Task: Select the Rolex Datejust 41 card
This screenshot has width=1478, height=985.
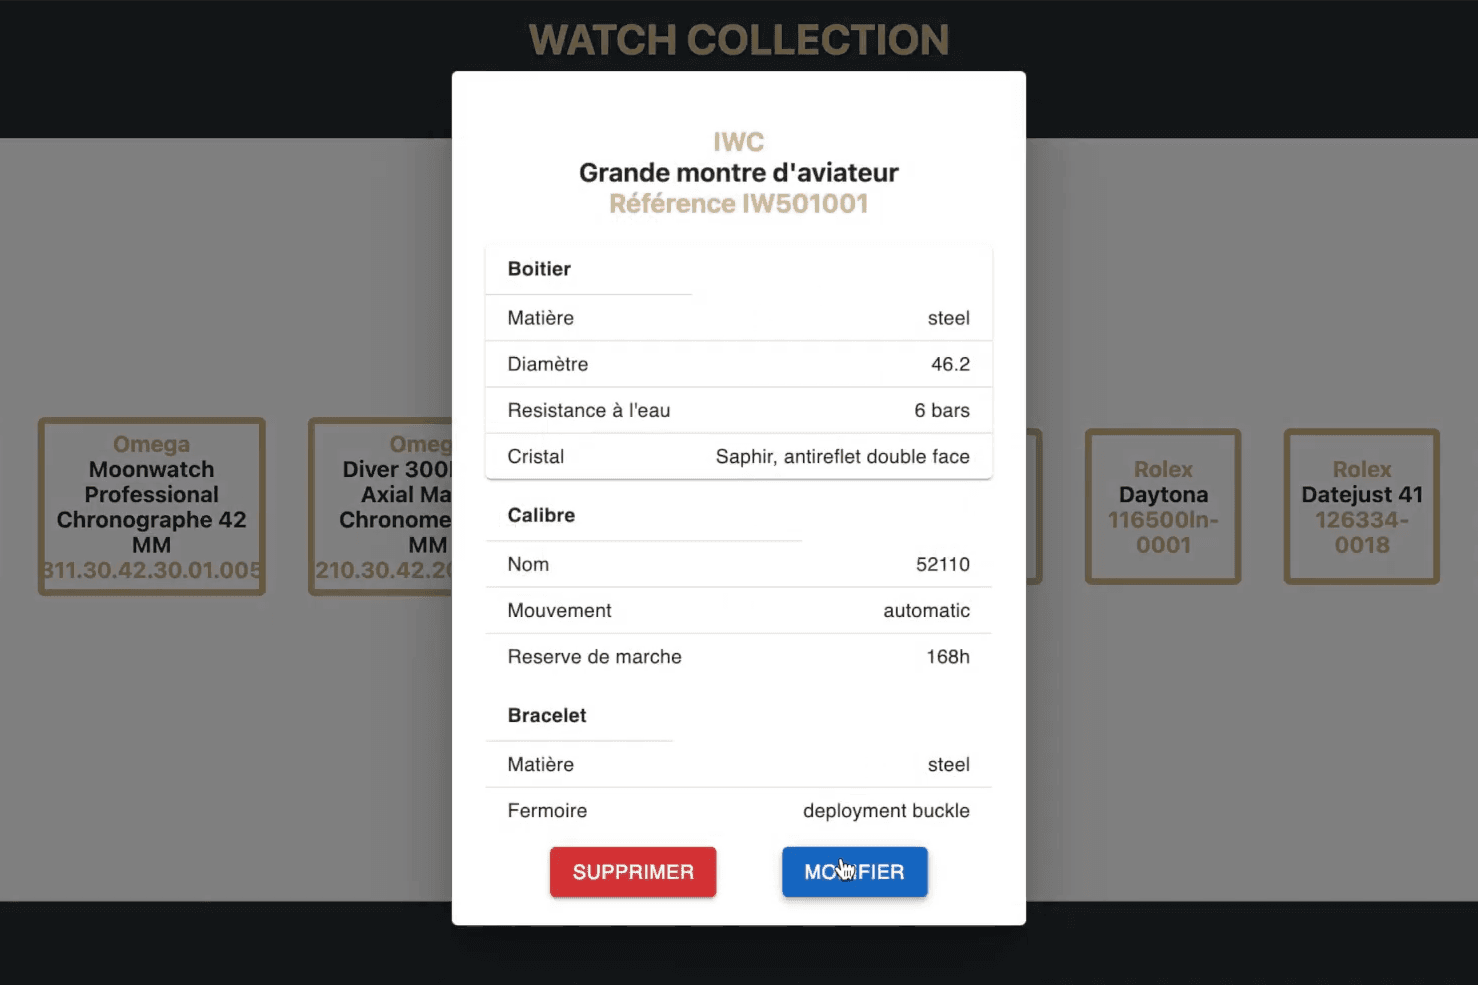Action: point(1361,506)
